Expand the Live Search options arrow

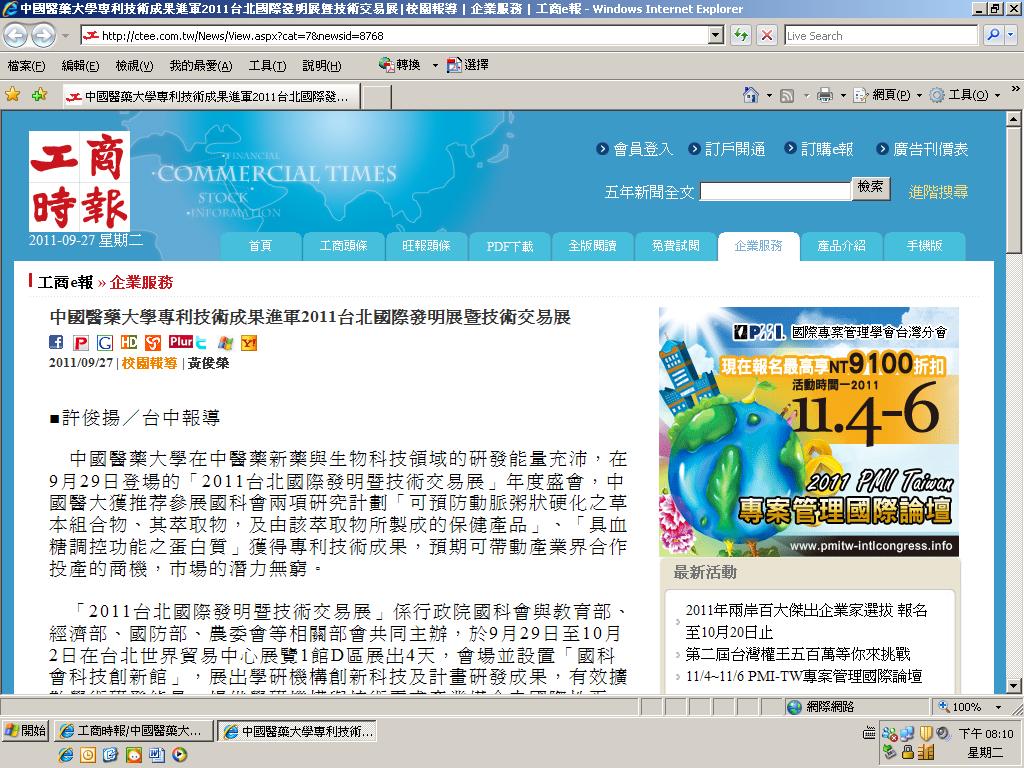(x=1011, y=35)
